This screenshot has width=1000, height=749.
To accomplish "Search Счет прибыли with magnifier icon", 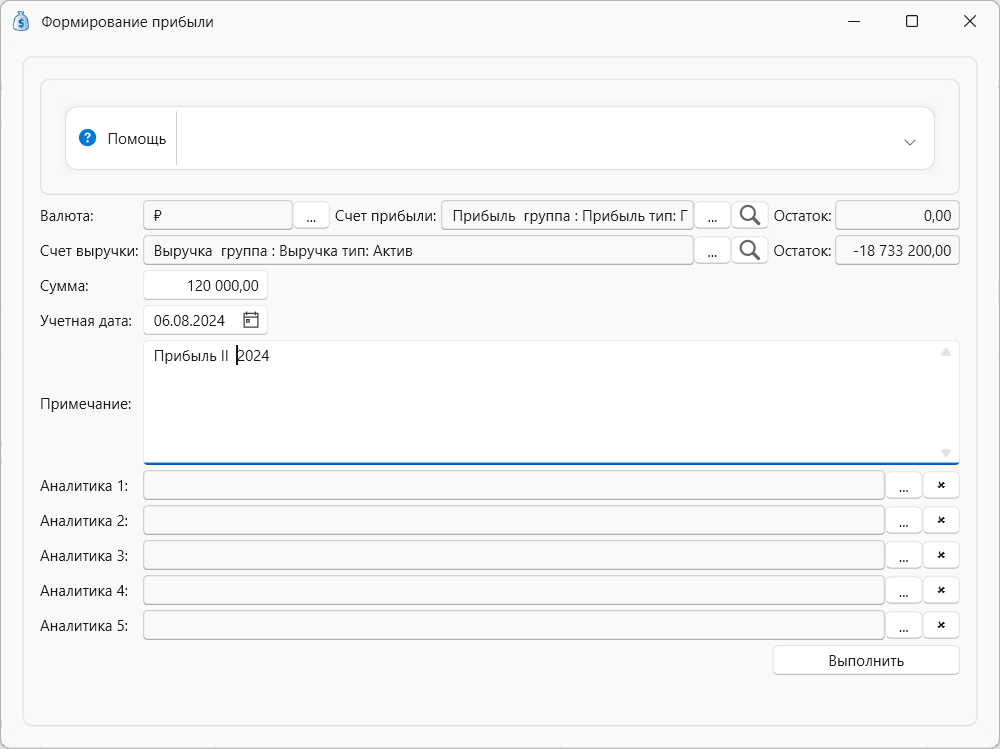I will click(x=749, y=216).
